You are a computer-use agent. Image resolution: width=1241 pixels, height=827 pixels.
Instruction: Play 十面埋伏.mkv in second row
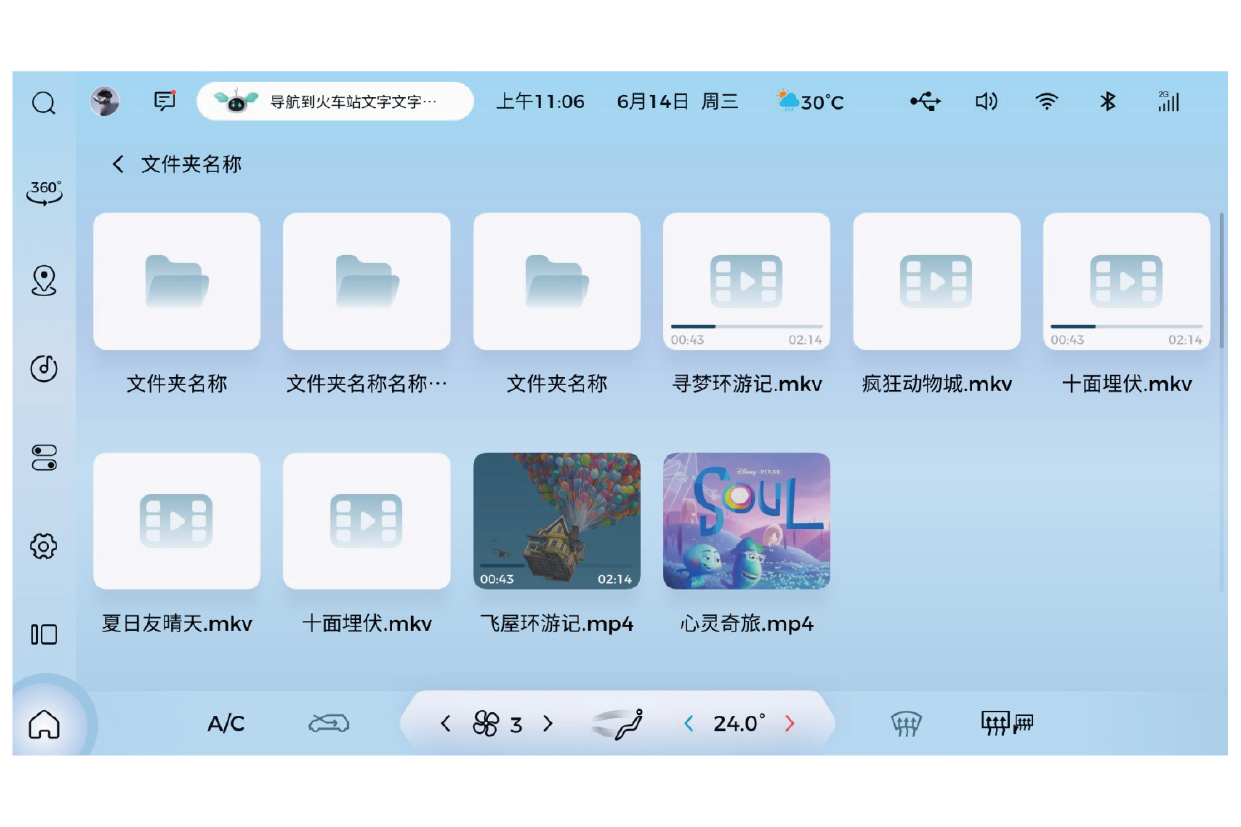367,521
